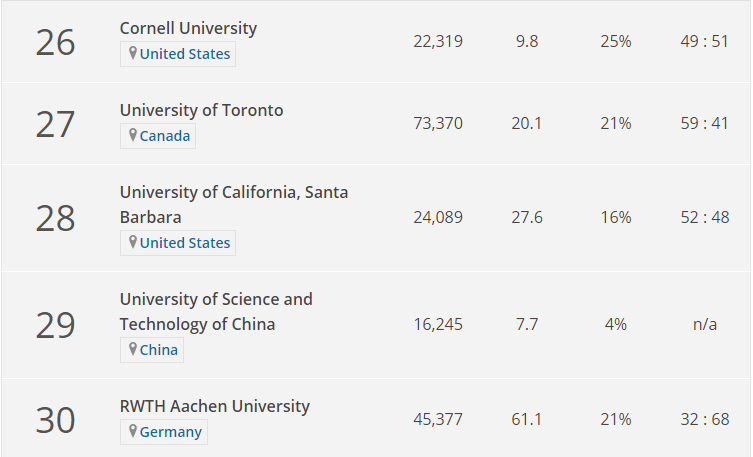Click the pin icon under Cornell University
The width and height of the screenshot is (753, 457).
tap(133, 53)
